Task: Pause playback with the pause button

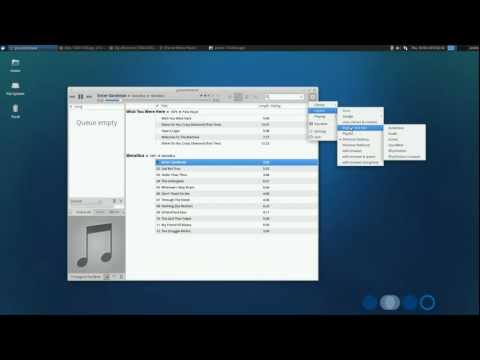Action: (x=81, y=96)
